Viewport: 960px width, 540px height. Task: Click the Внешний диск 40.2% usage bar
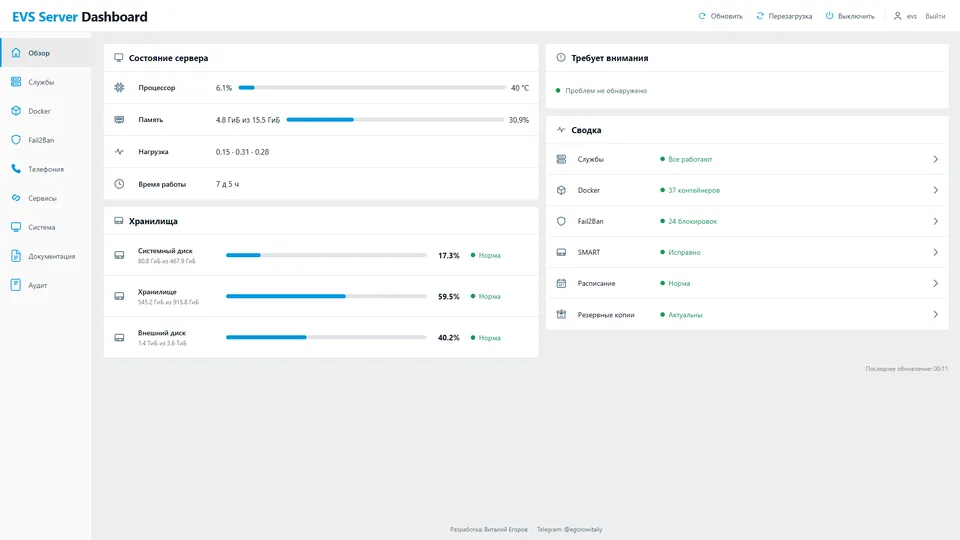tap(326, 337)
